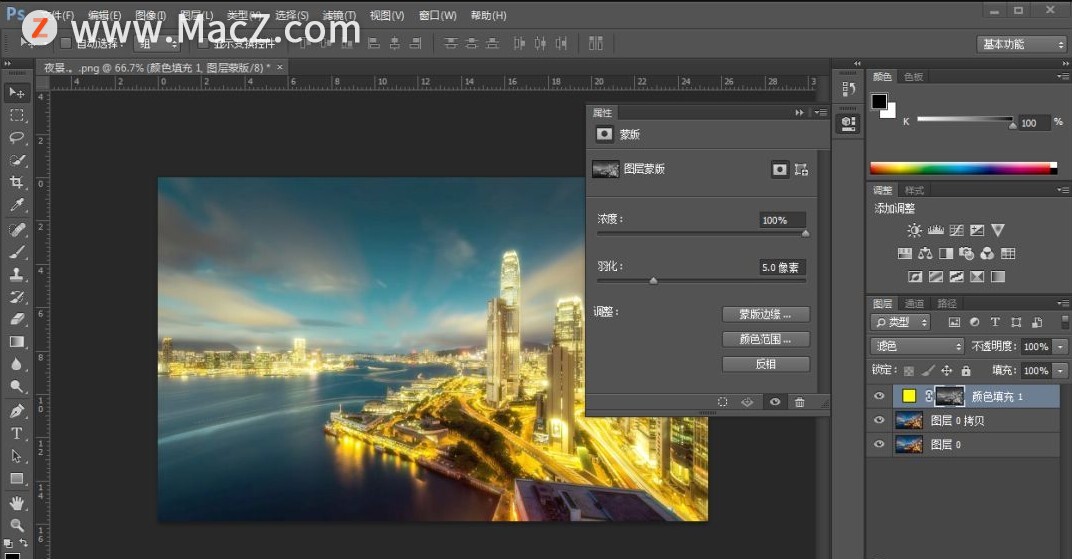Add a Photo Filter adjustment
This screenshot has height=559, width=1072.
[966, 254]
